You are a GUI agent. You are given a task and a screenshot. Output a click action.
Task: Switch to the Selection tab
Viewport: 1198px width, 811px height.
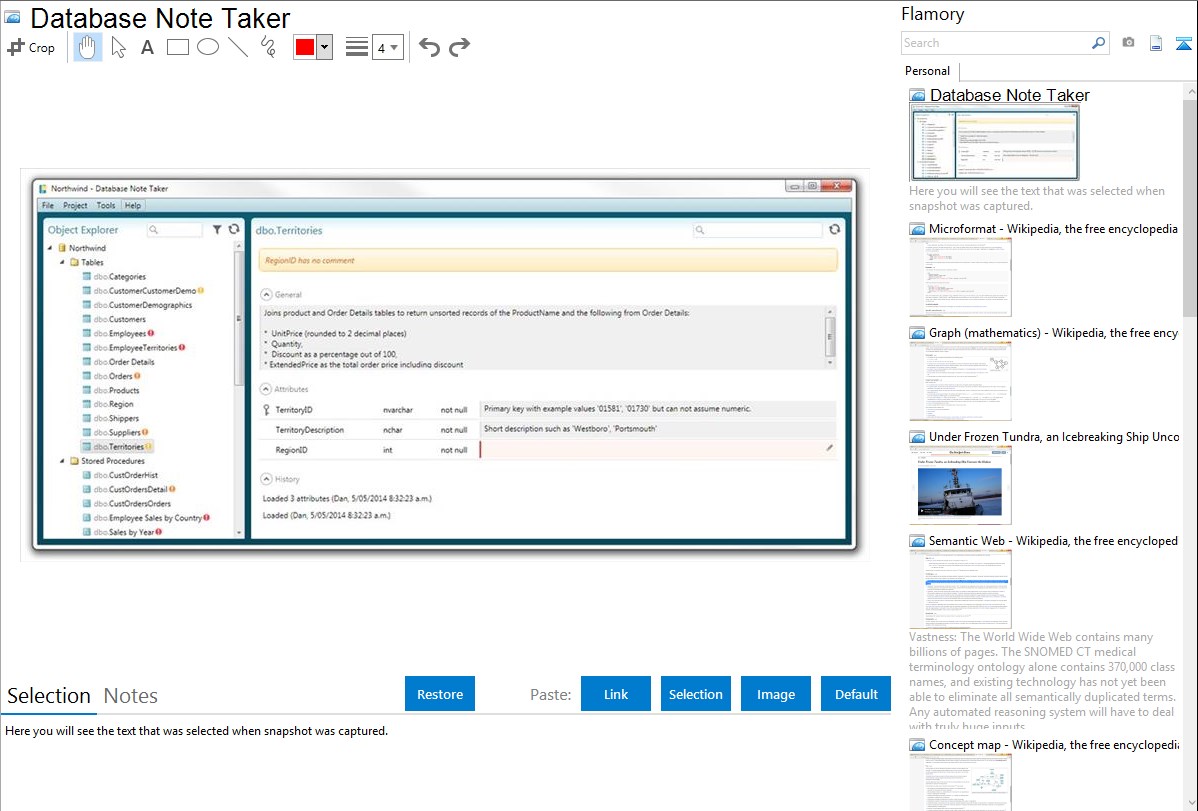(x=49, y=696)
